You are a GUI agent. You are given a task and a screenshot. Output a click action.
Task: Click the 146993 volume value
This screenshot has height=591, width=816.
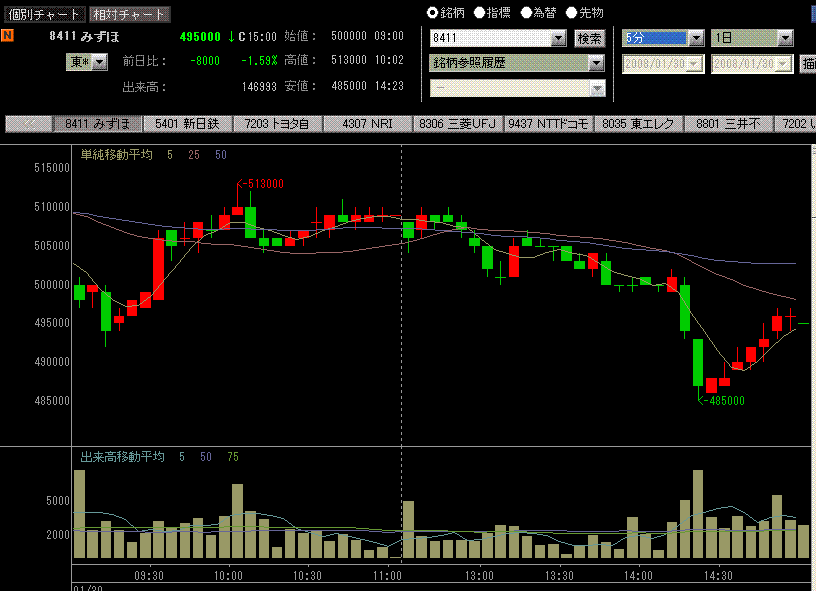pyautogui.click(x=259, y=86)
